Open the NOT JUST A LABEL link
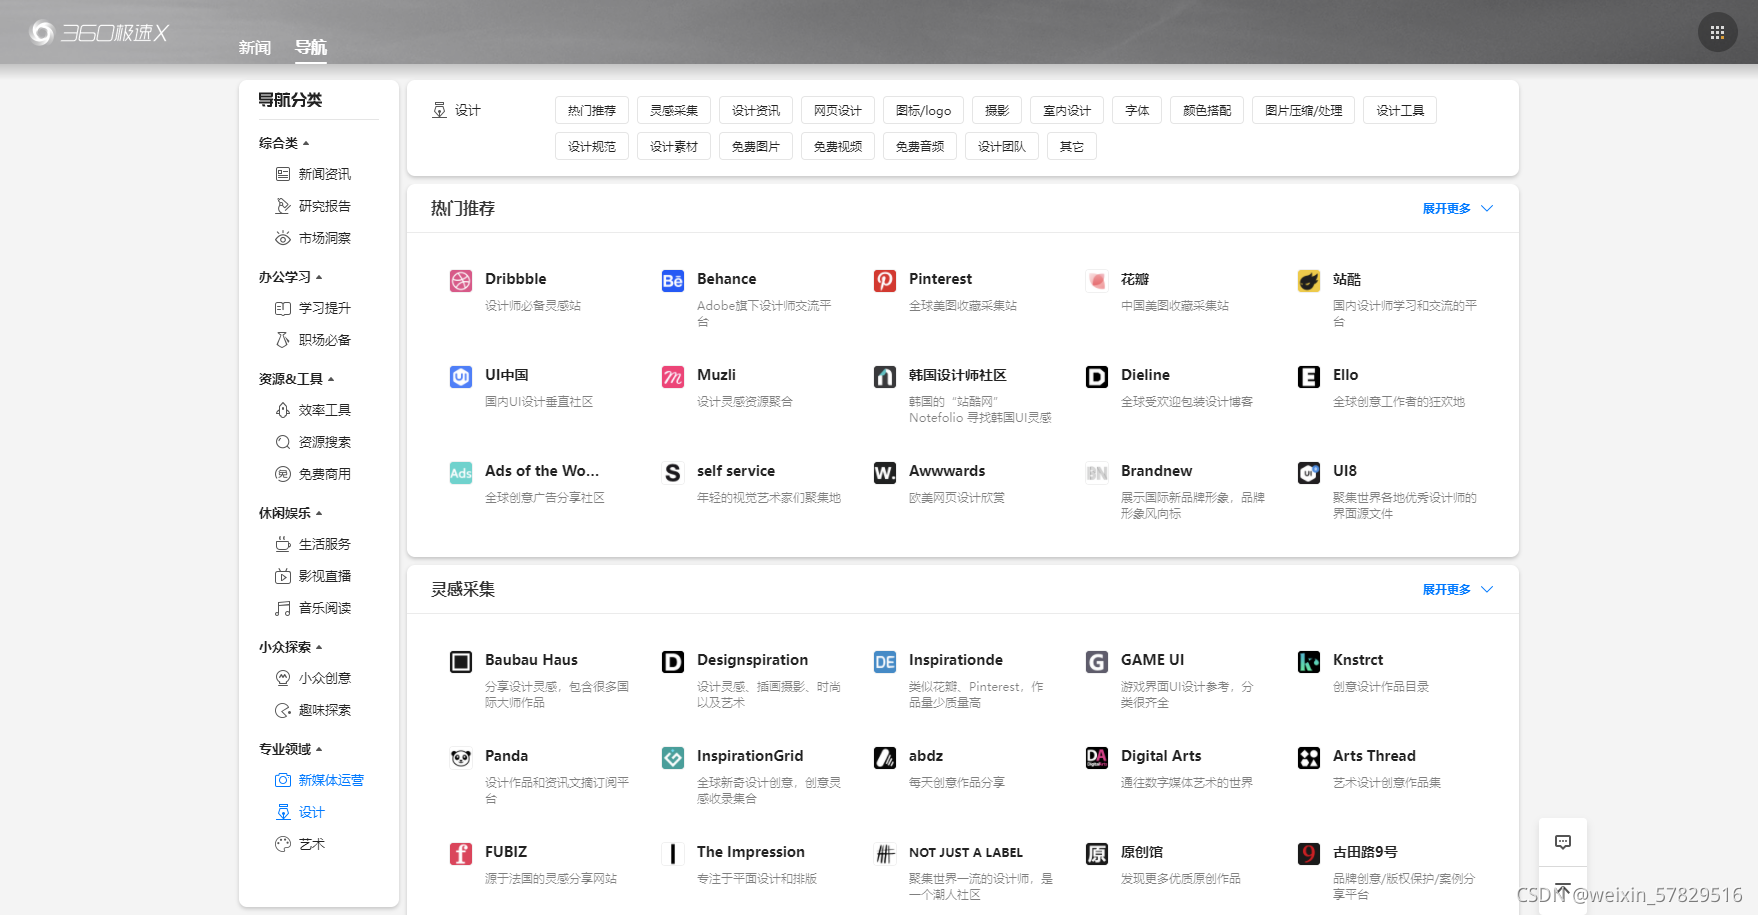Image resolution: width=1758 pixels, height=915 pixels. [x=966, y=853]
